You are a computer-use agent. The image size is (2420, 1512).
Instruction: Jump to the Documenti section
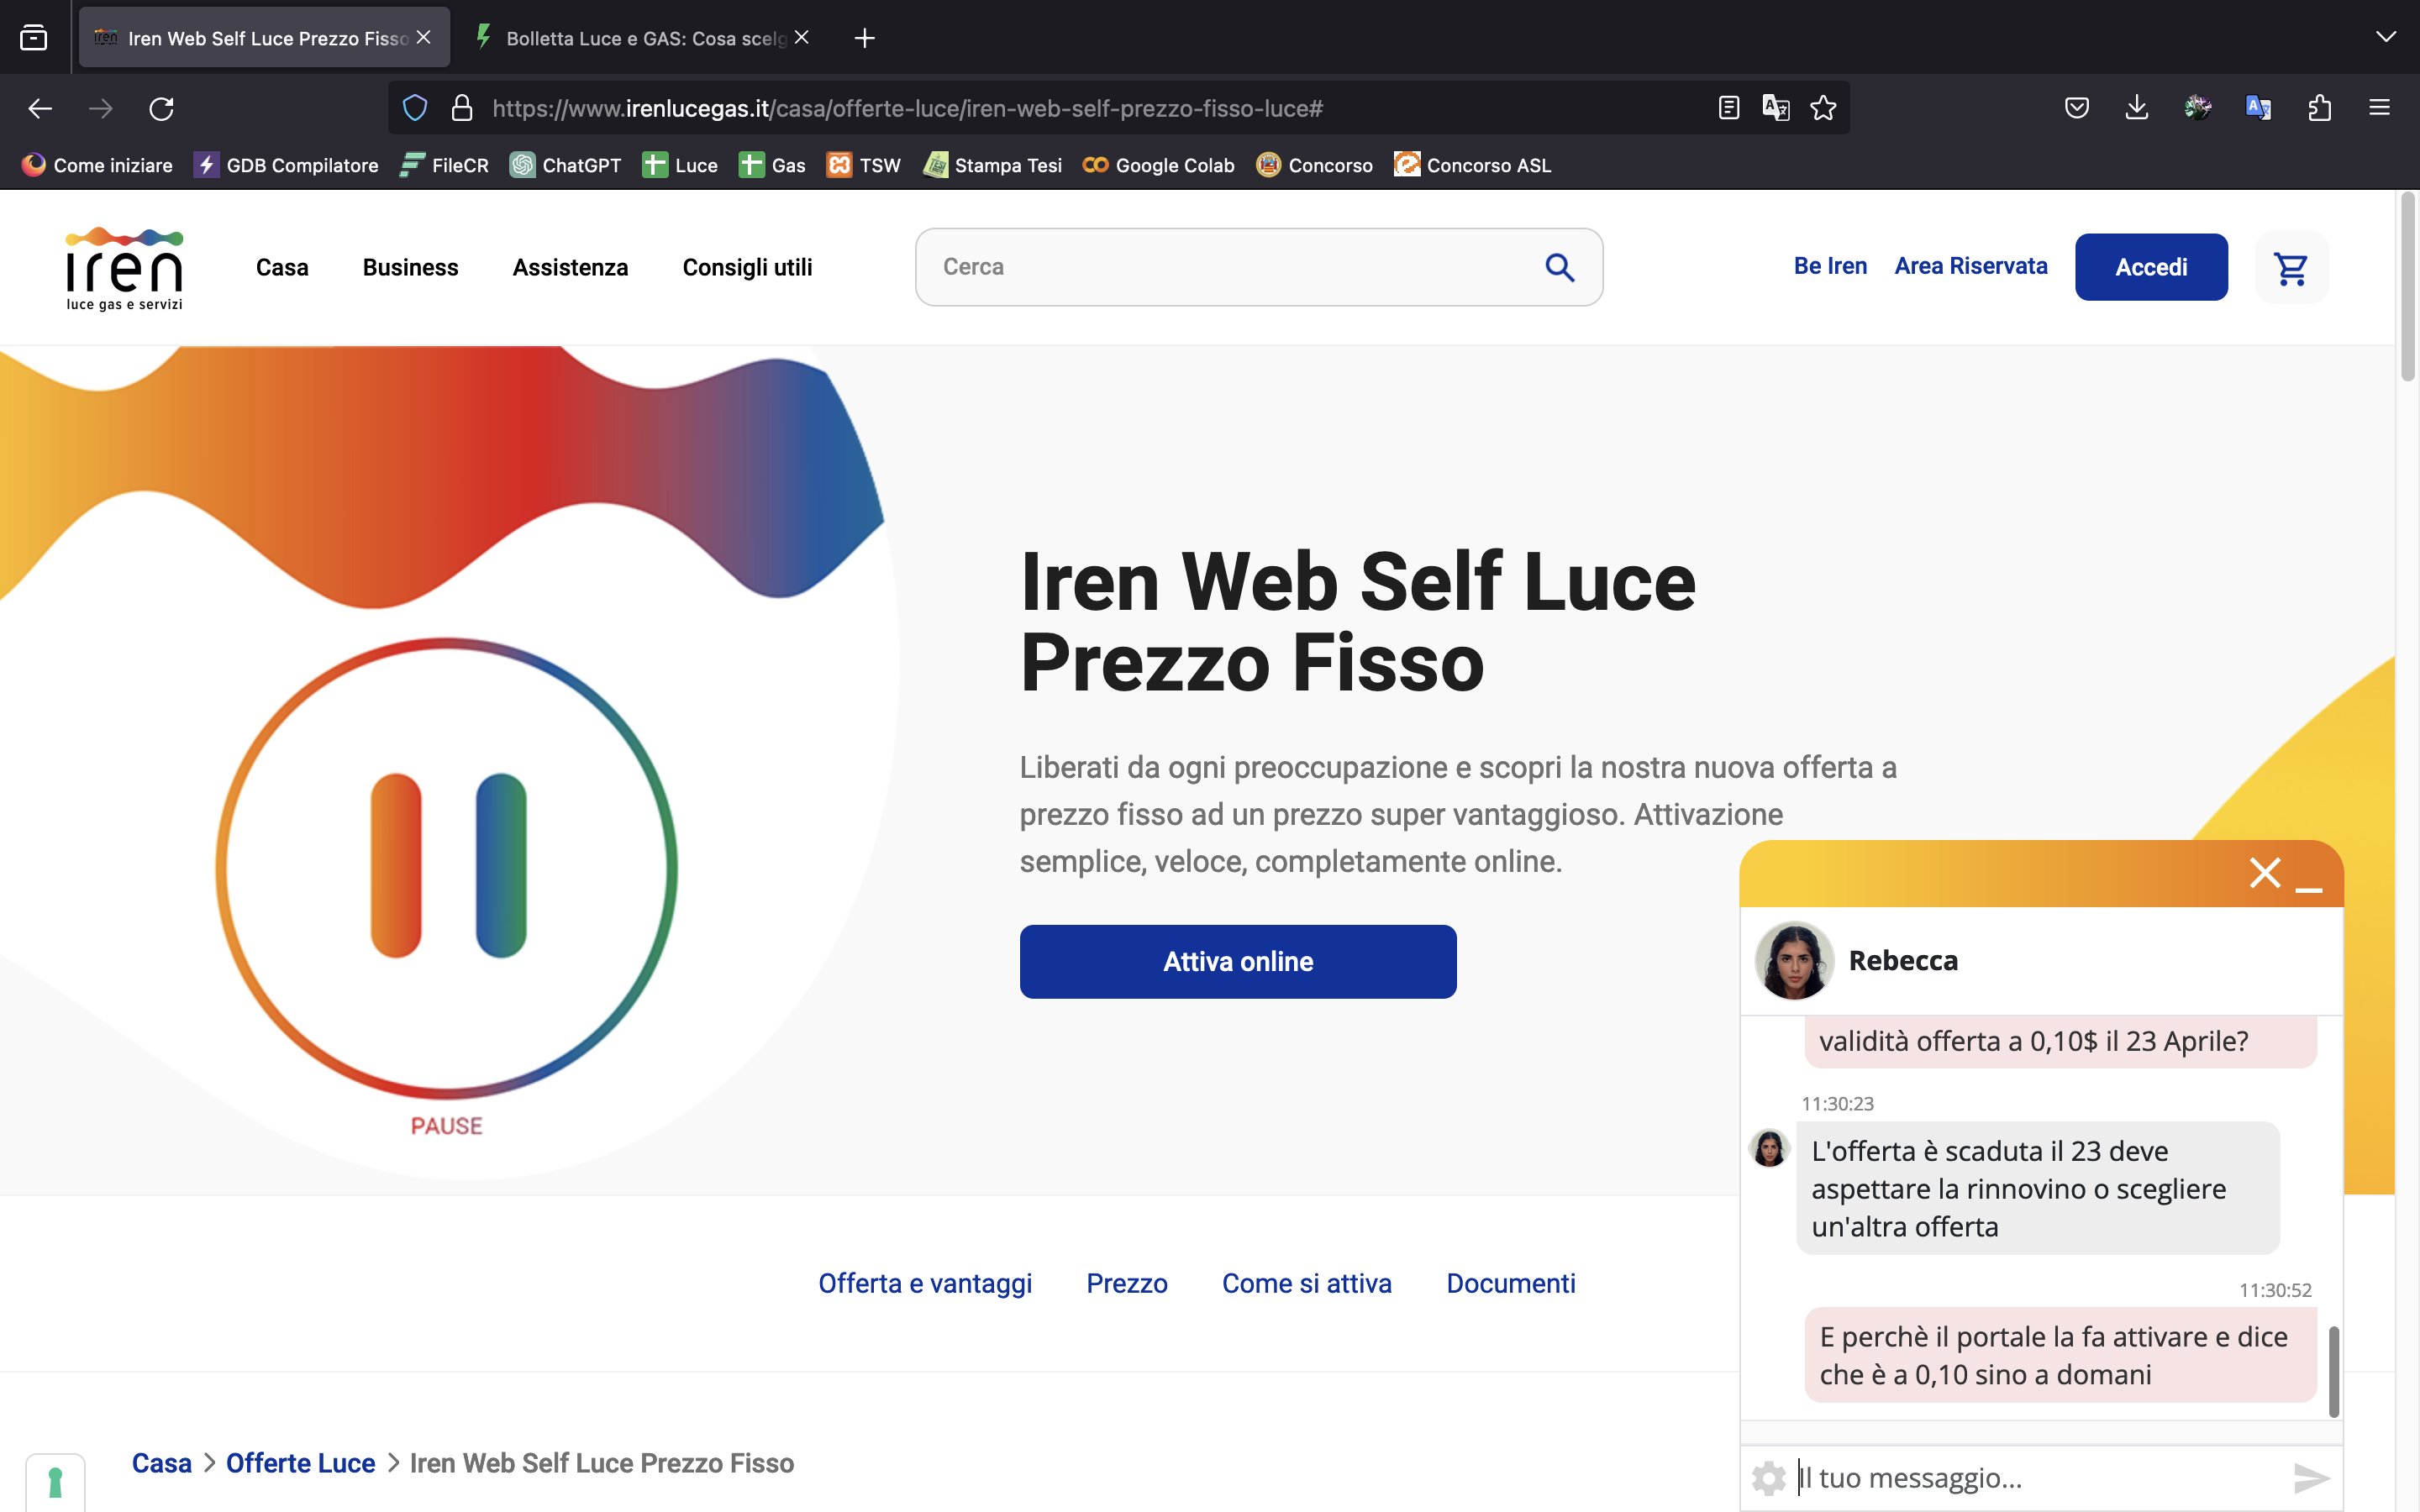(x=1511, y=1283)
